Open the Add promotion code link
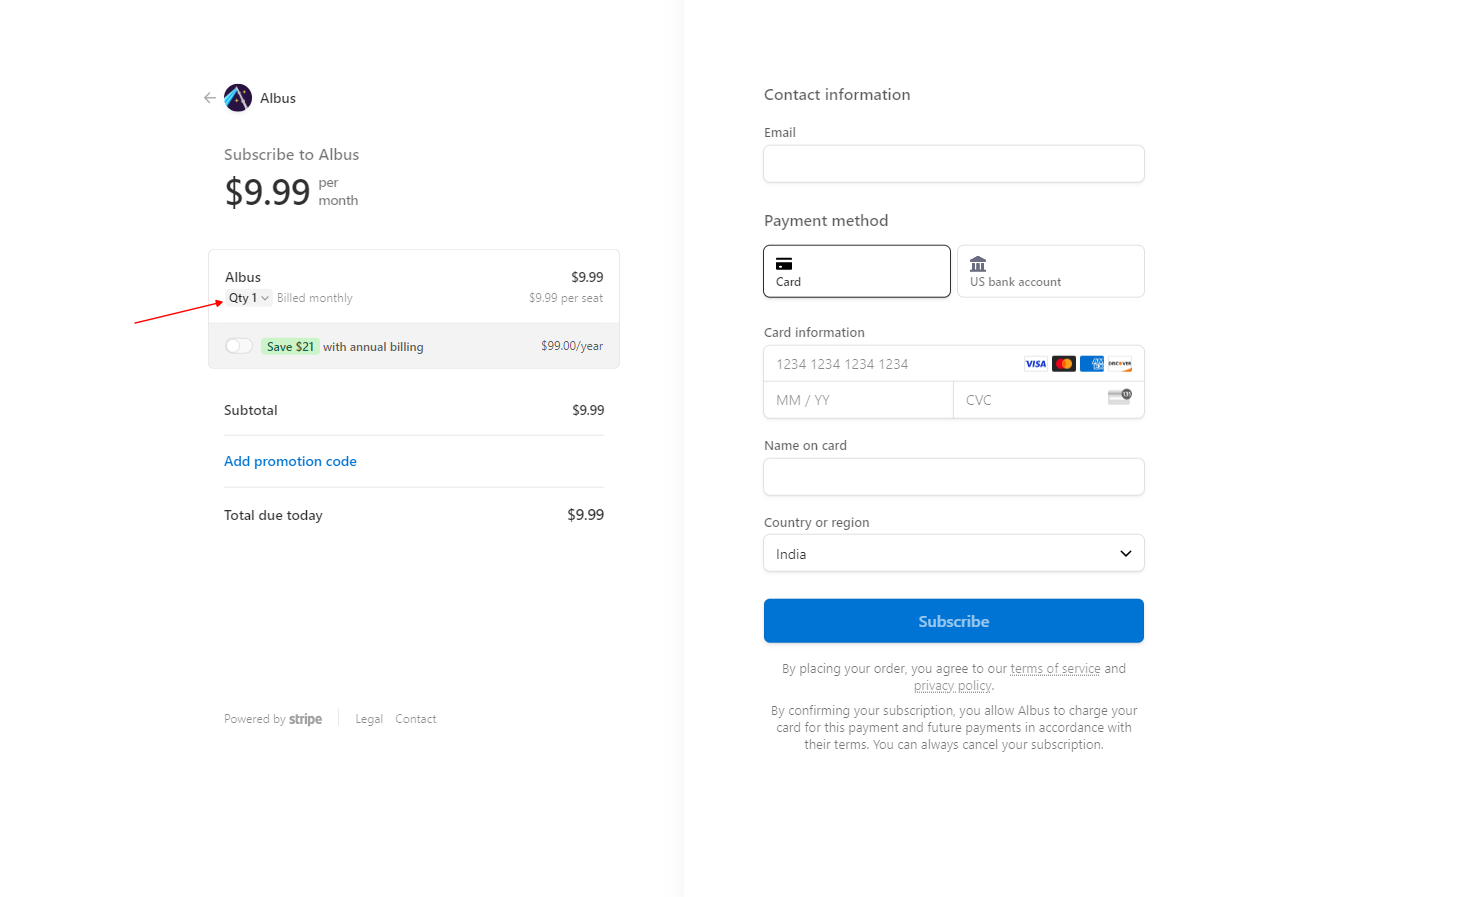The height and width of the screenshot is (897, 1457). [290, 461]
